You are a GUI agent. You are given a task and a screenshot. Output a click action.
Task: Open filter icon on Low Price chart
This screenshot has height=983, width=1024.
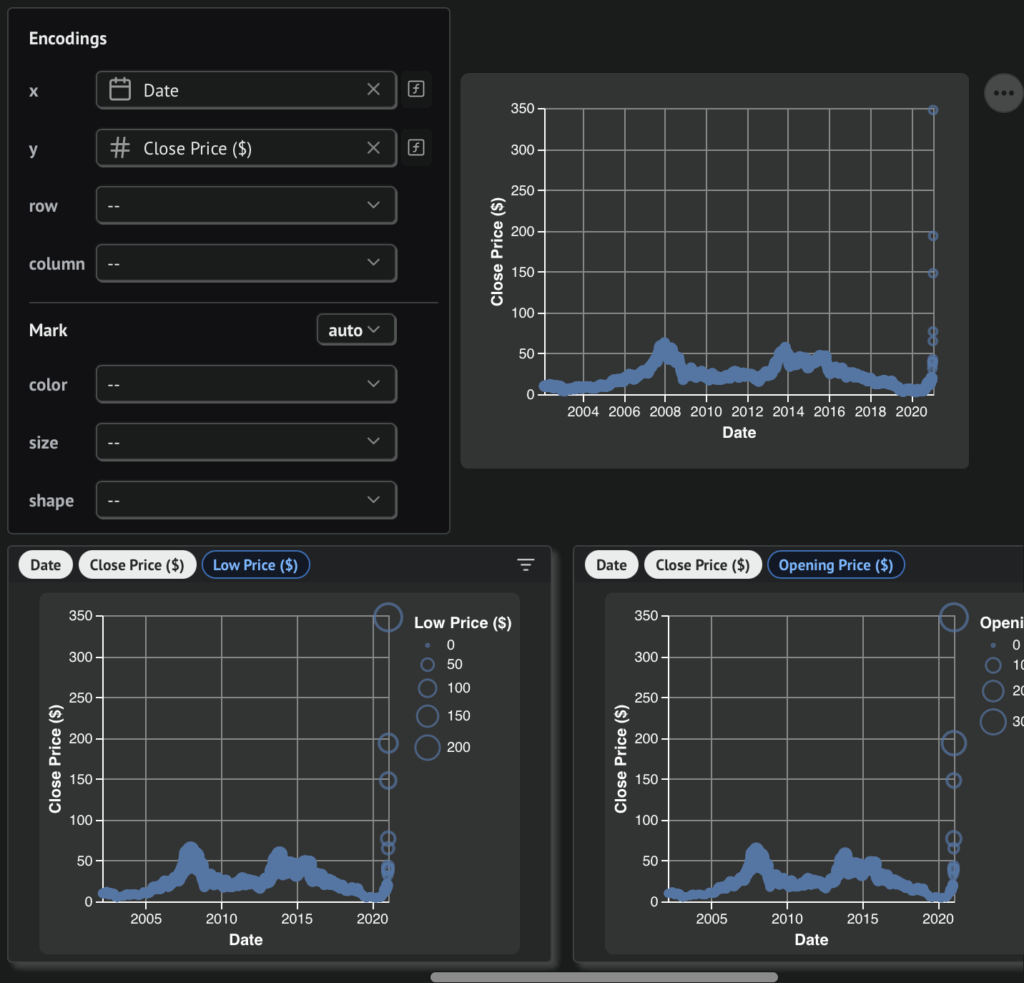click(x=526, y=566)
